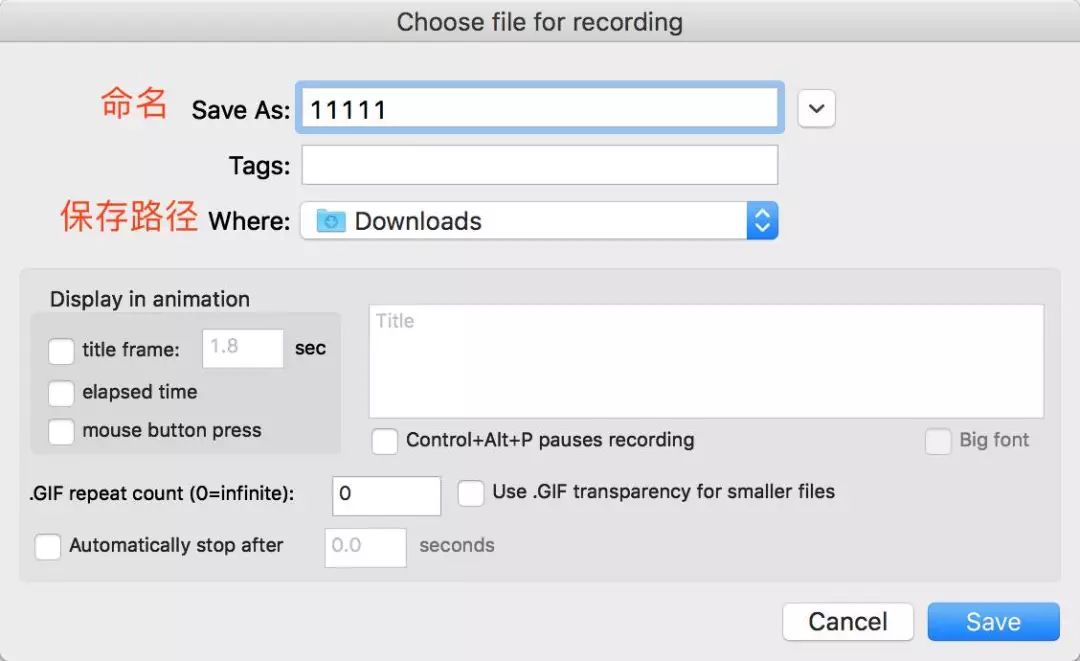
Task: Click the Tags input field
Action: pyautogui.click(x=540, y=165)
